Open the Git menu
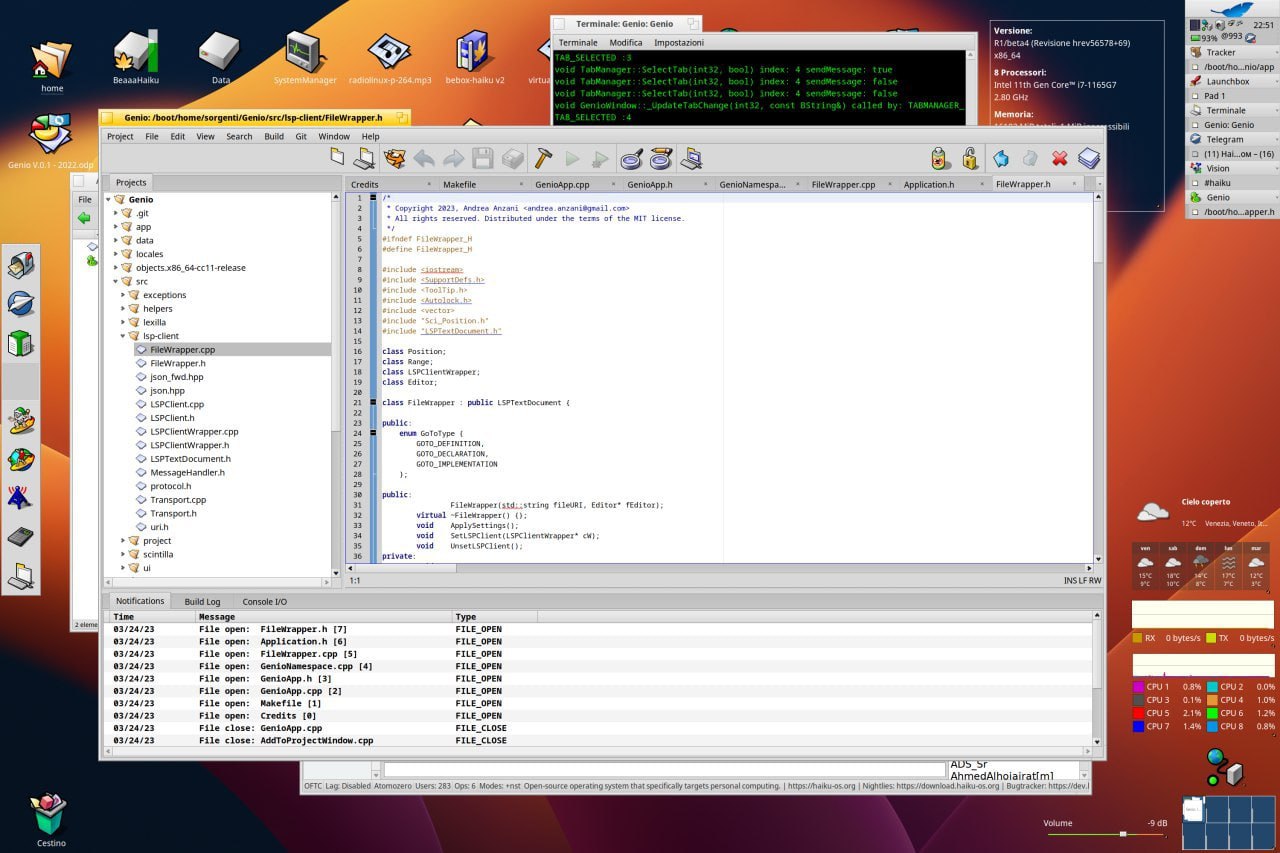The height and width of the screenshot is (853, 1280). coord(301,136)
